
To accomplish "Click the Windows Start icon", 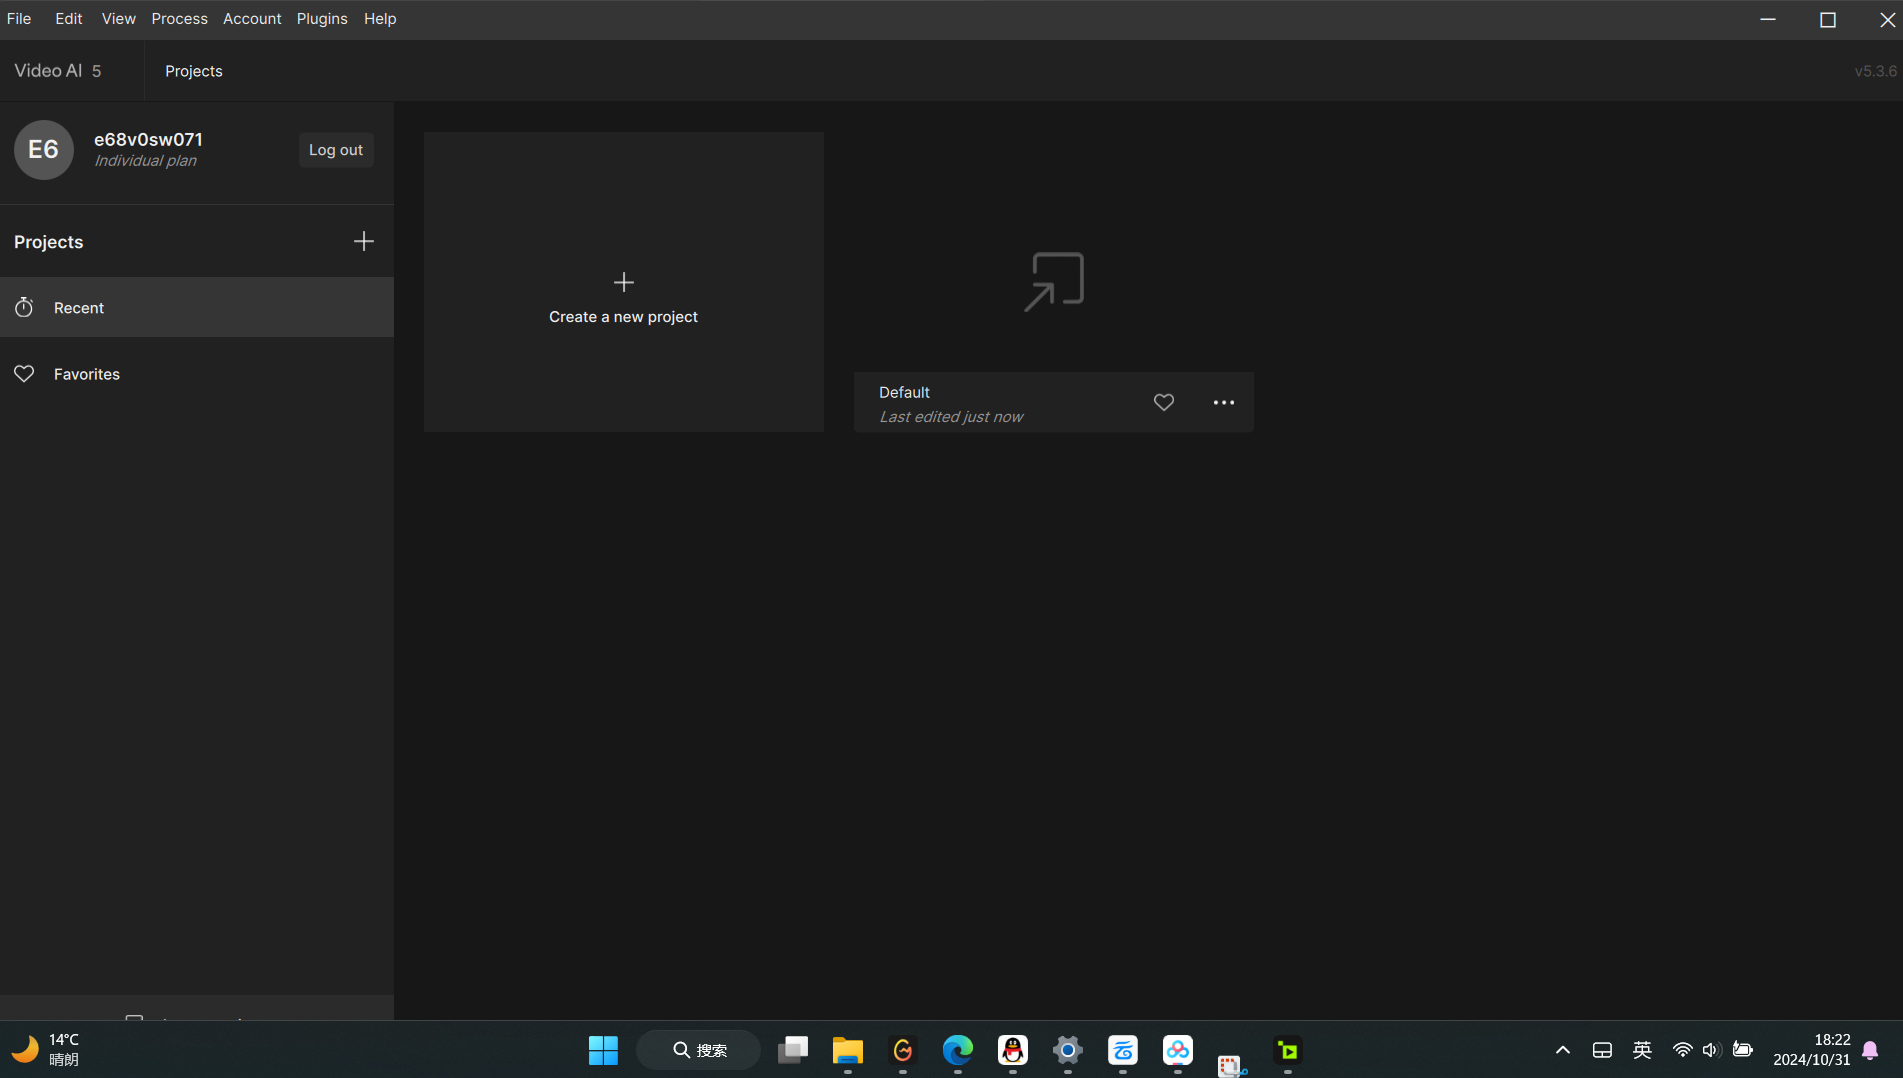I will tap(603, 1050).
